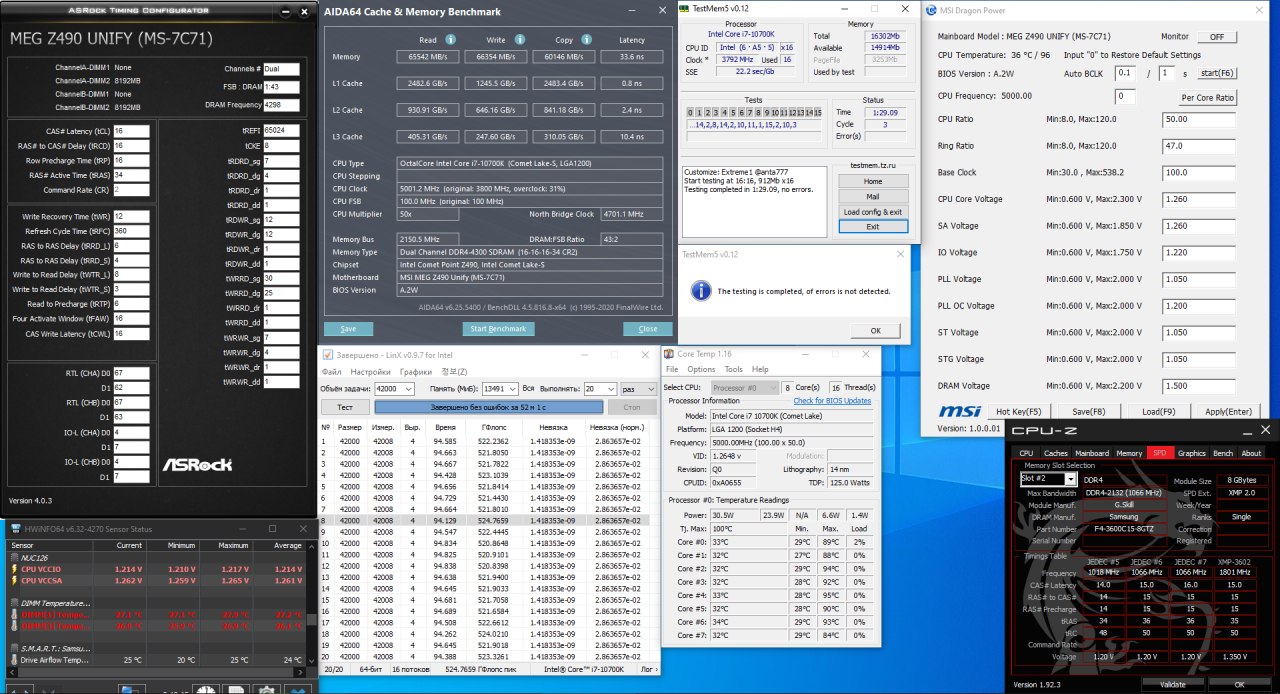This screenshot has height=694, width=1280.
Task: Toggle the Monitor OFF switch in MSI Dragon Power
Action: pos(1216,36)
